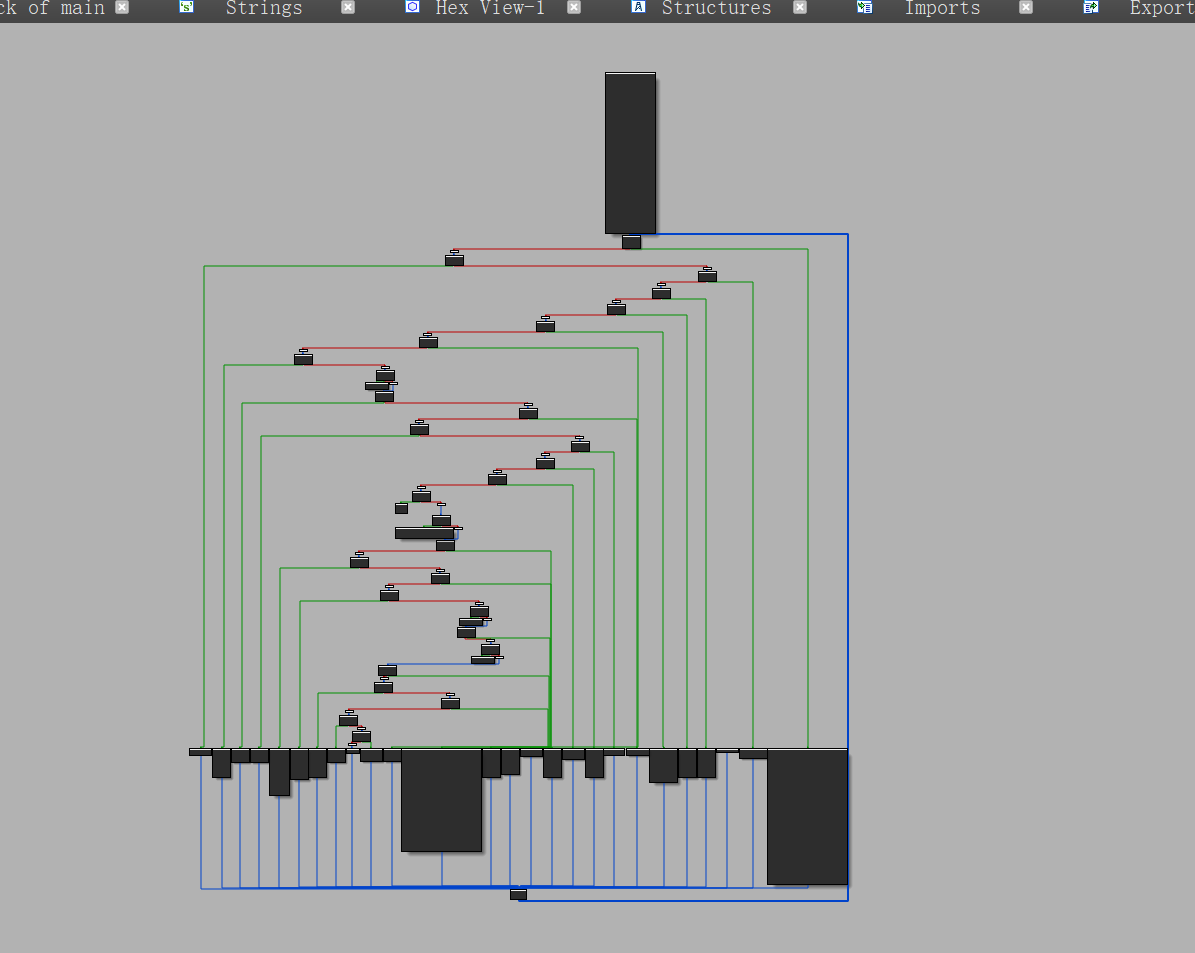Select the tall entry block atop the graph
Viewport: 1195px width, 953px height.
pos(630,152)
